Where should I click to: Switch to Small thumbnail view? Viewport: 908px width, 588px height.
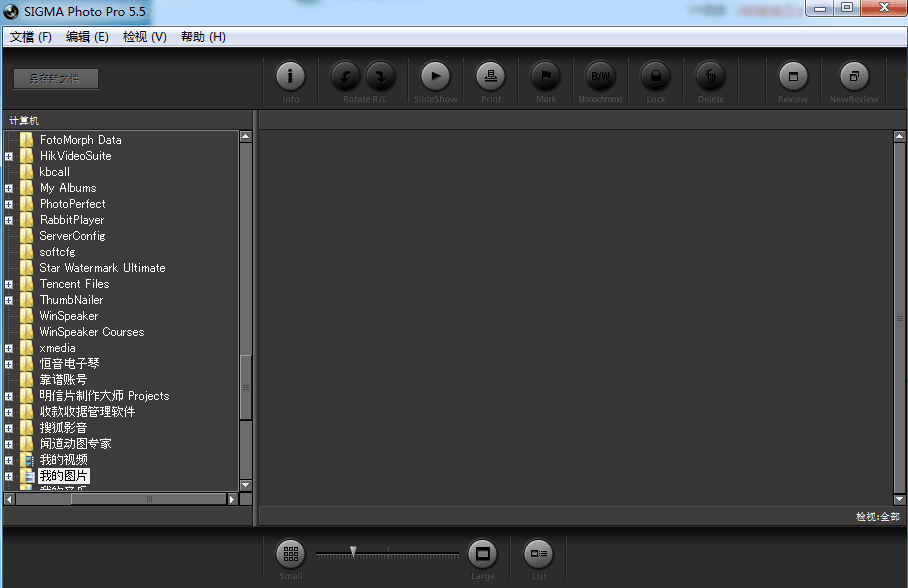pyautogui.click(x=291, y=554)
